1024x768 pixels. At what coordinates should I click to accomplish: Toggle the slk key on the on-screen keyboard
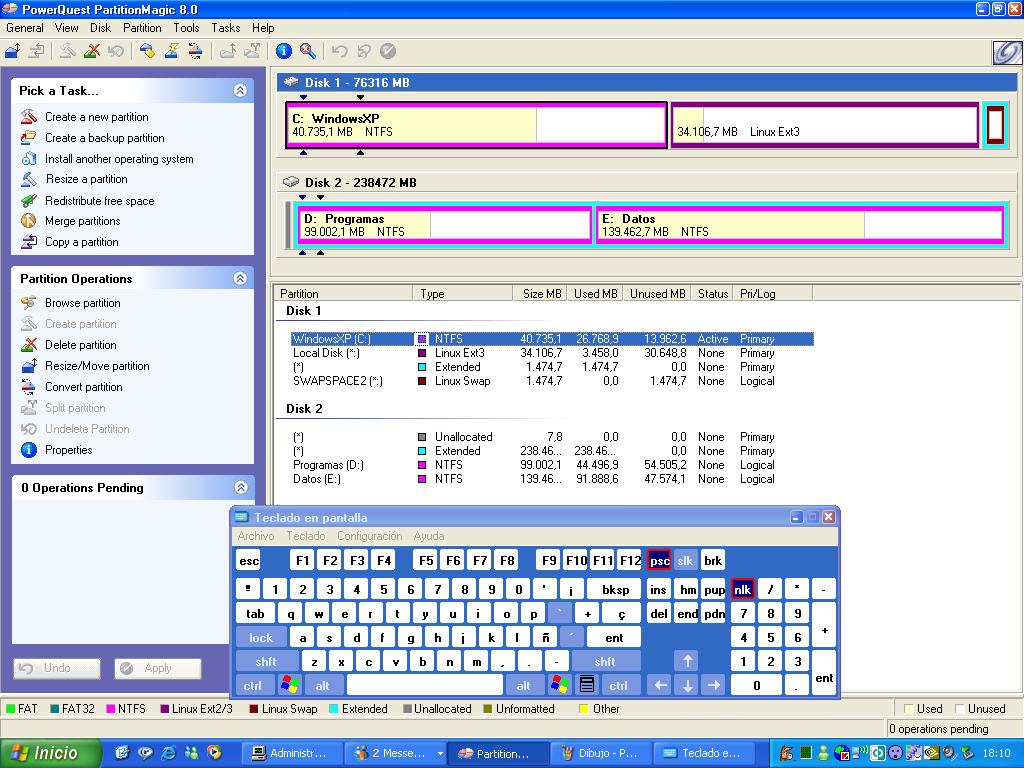pos(685,561)
